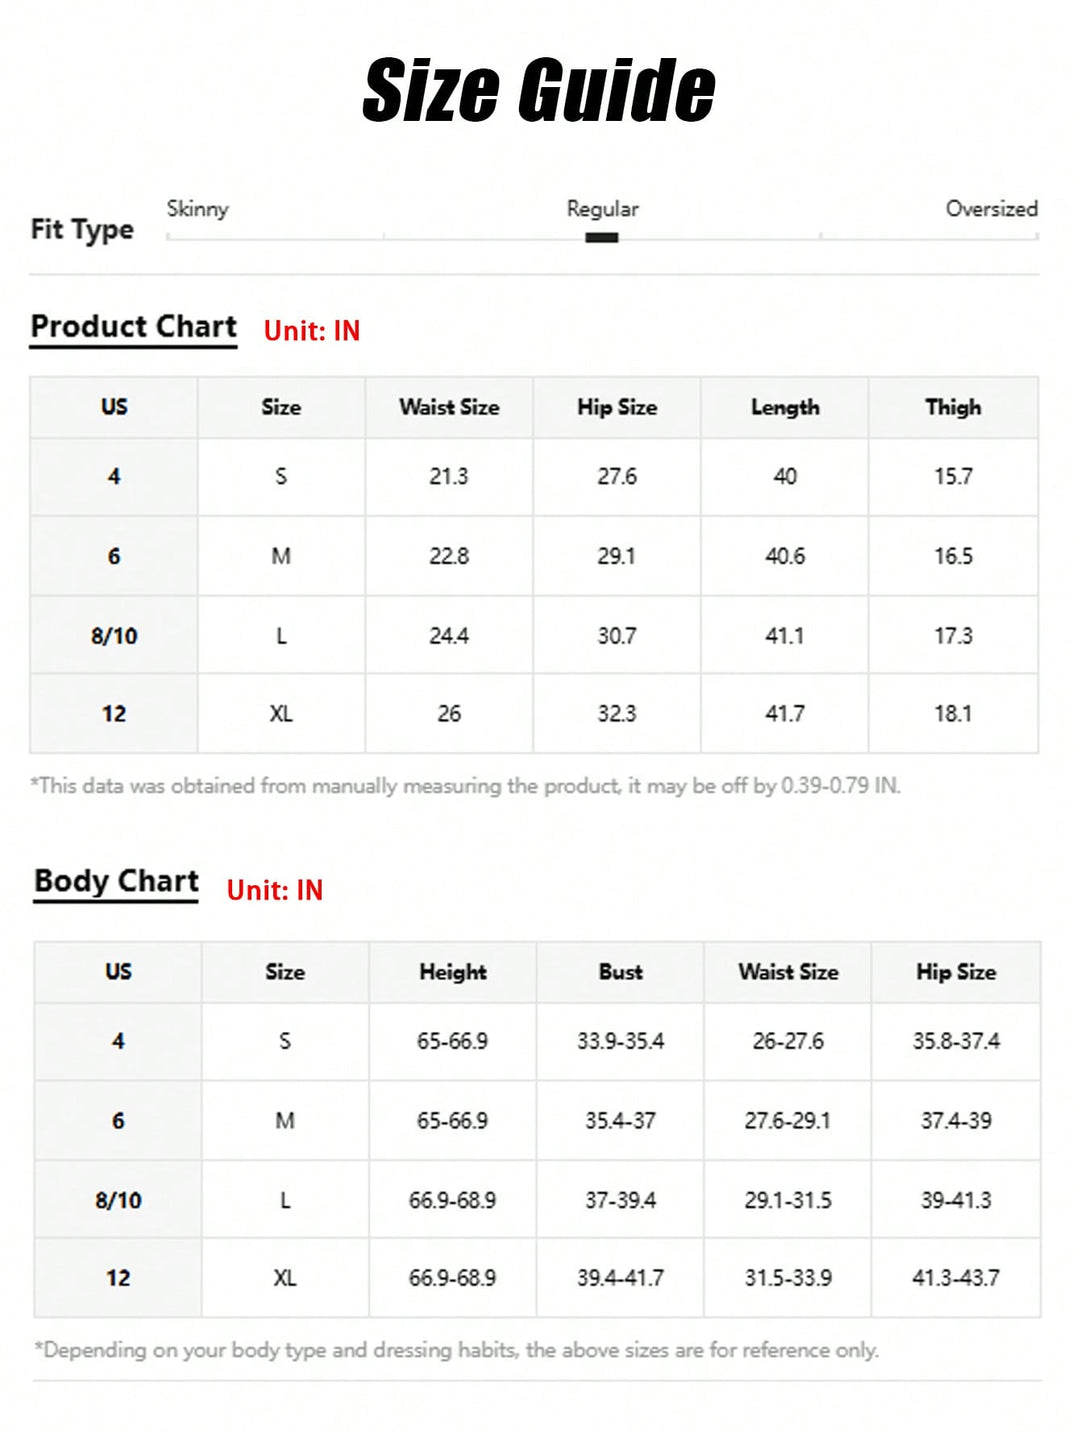Click Hip Size header in Product Chart
This screenshot has height=1439, width=1080.
617,407
